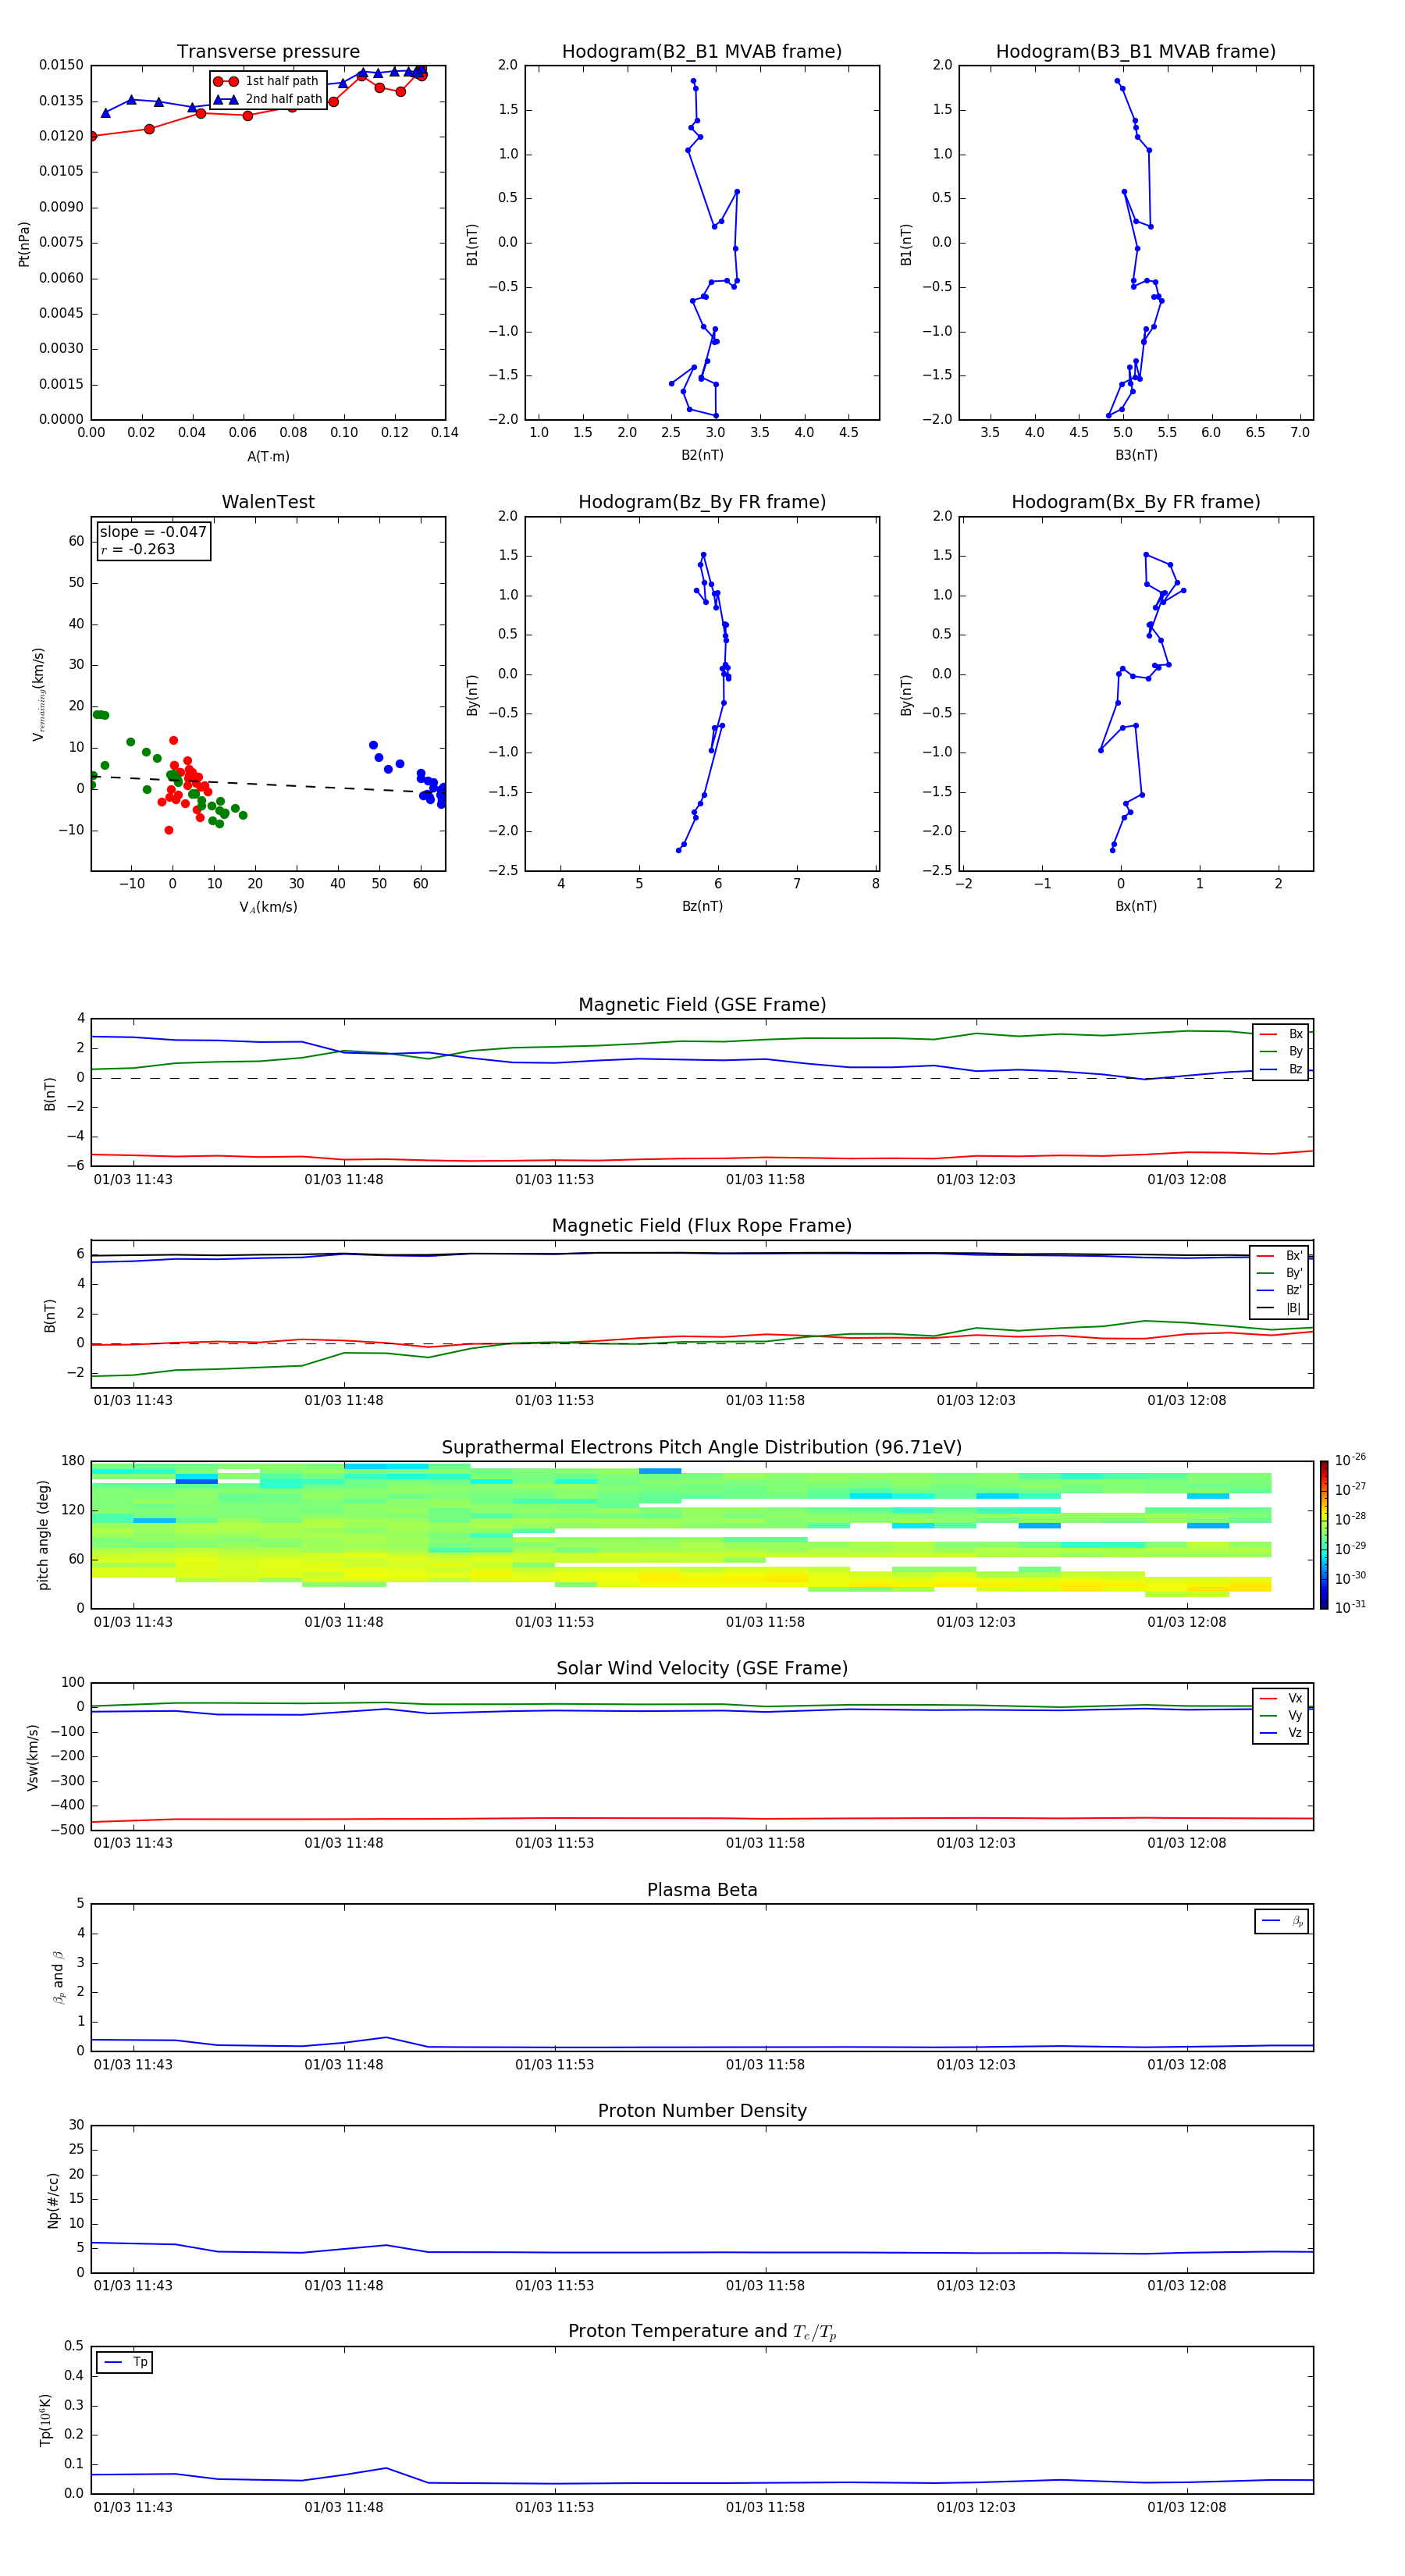Click the 'WalenTest' plot title

(x=268, y=502)
